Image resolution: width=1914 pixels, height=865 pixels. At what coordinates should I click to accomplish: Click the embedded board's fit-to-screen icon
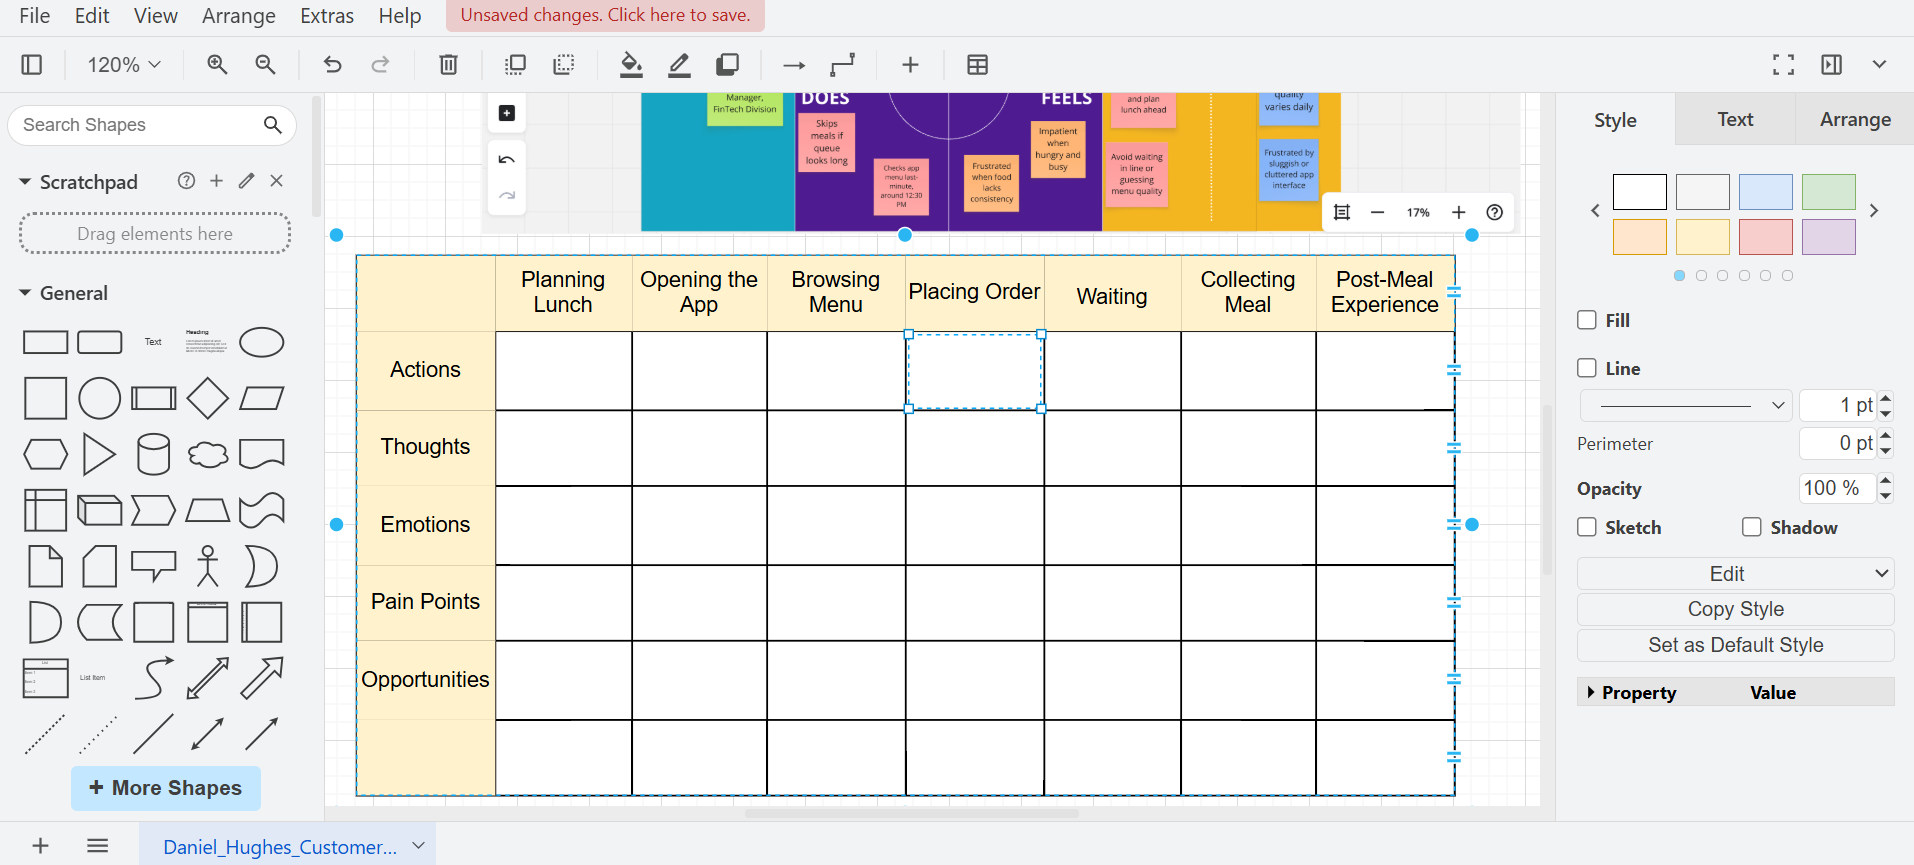coord(1342,212)
